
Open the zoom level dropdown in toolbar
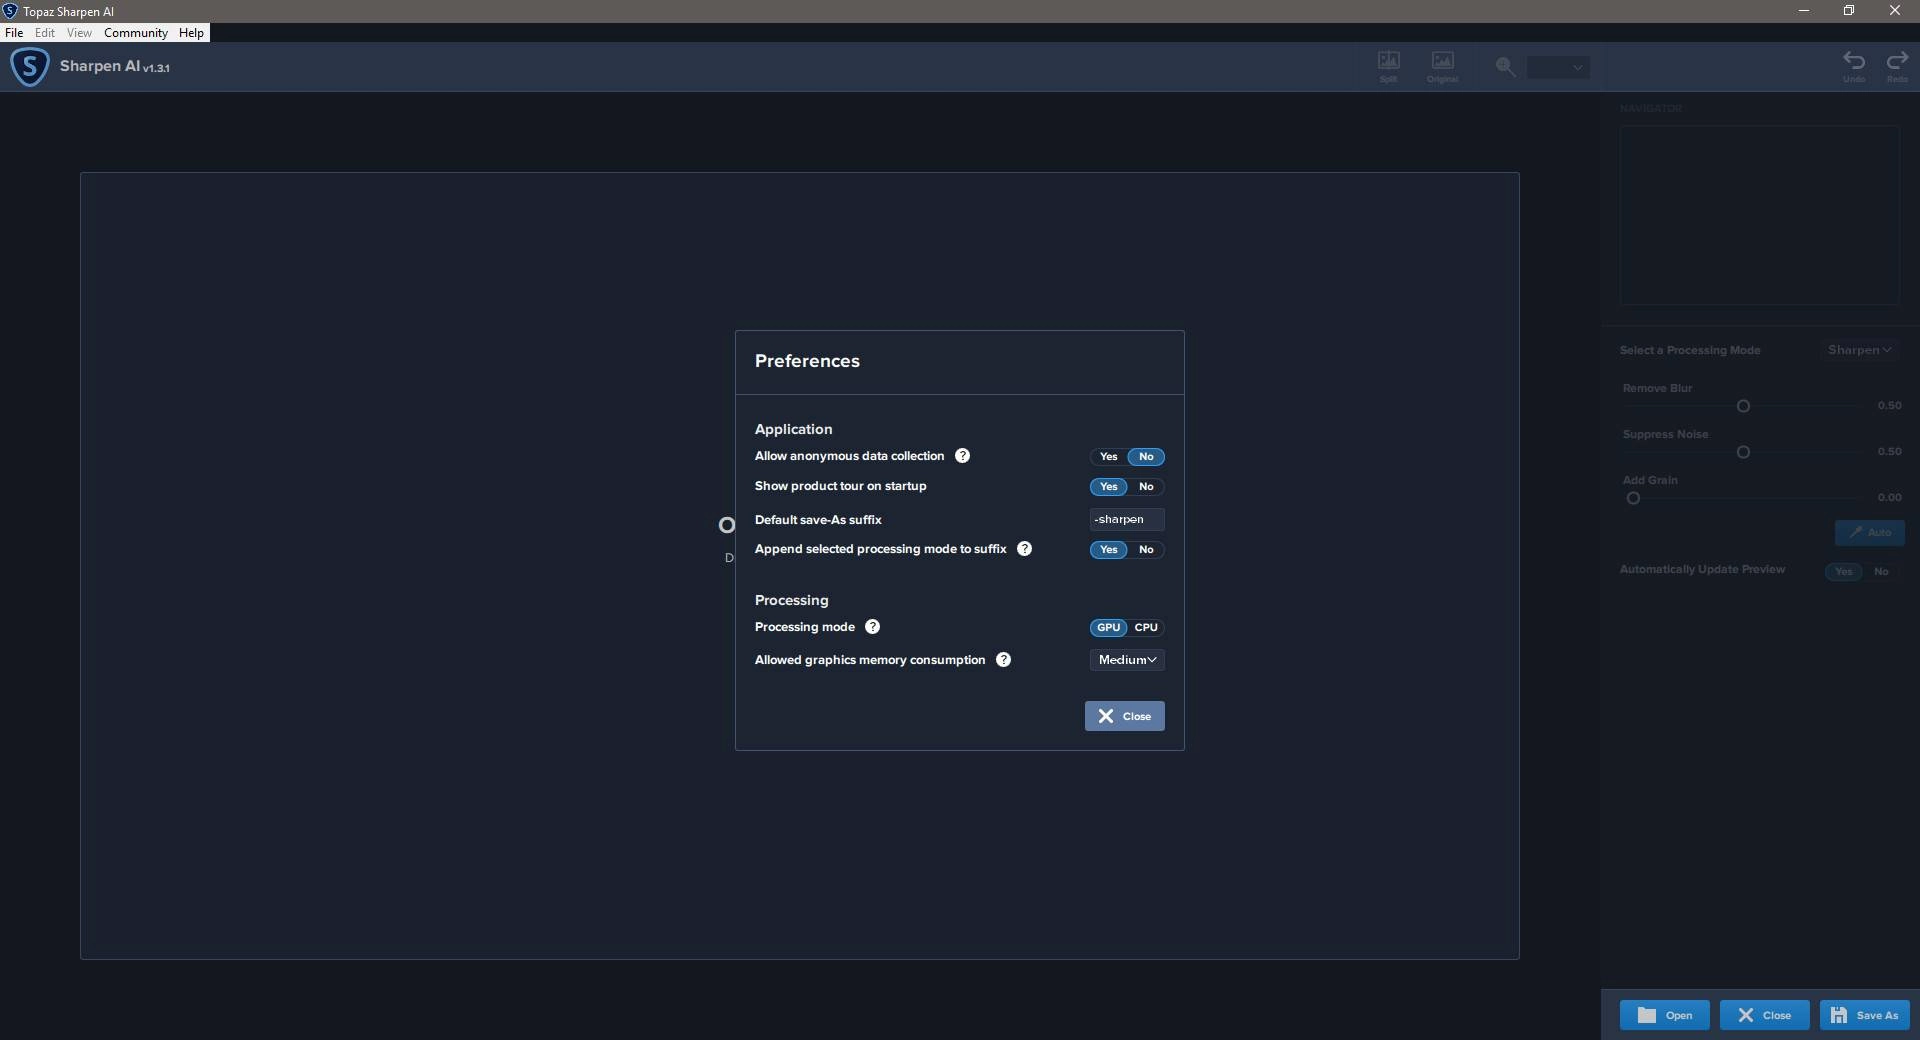[1558, 67]
